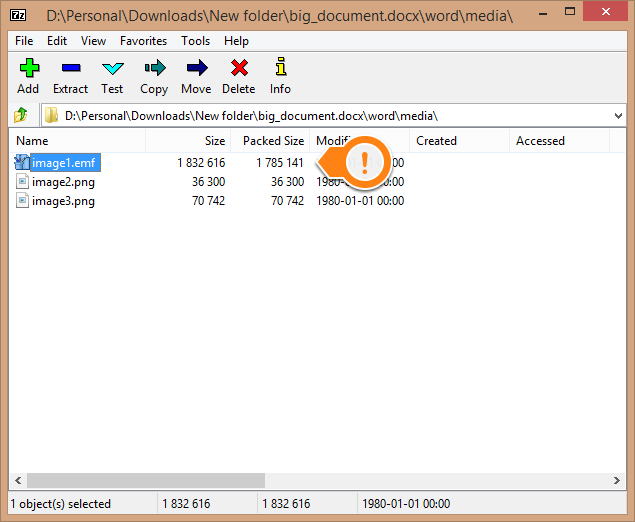Run Test on the archive

point(112,68)
